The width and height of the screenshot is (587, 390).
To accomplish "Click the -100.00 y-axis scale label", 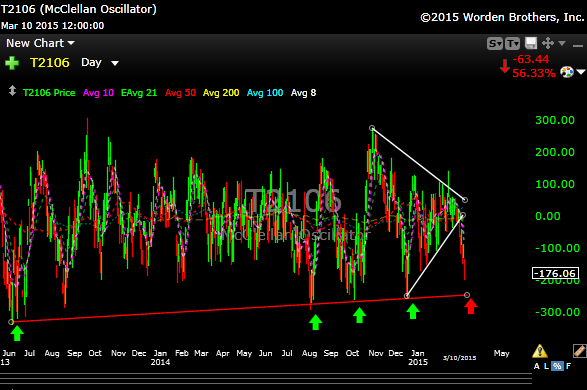I will 557,248.
